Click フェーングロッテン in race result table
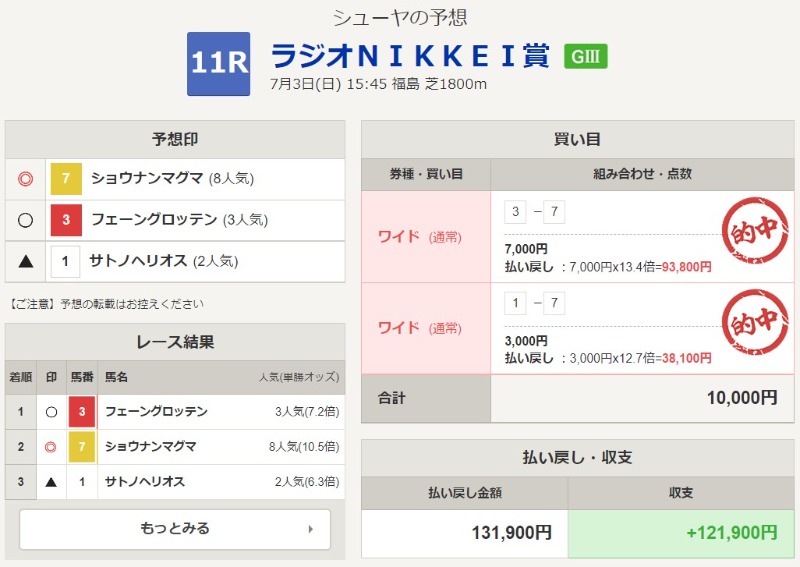The height and width of the screenshot is (567, 800). pos(157,411)
